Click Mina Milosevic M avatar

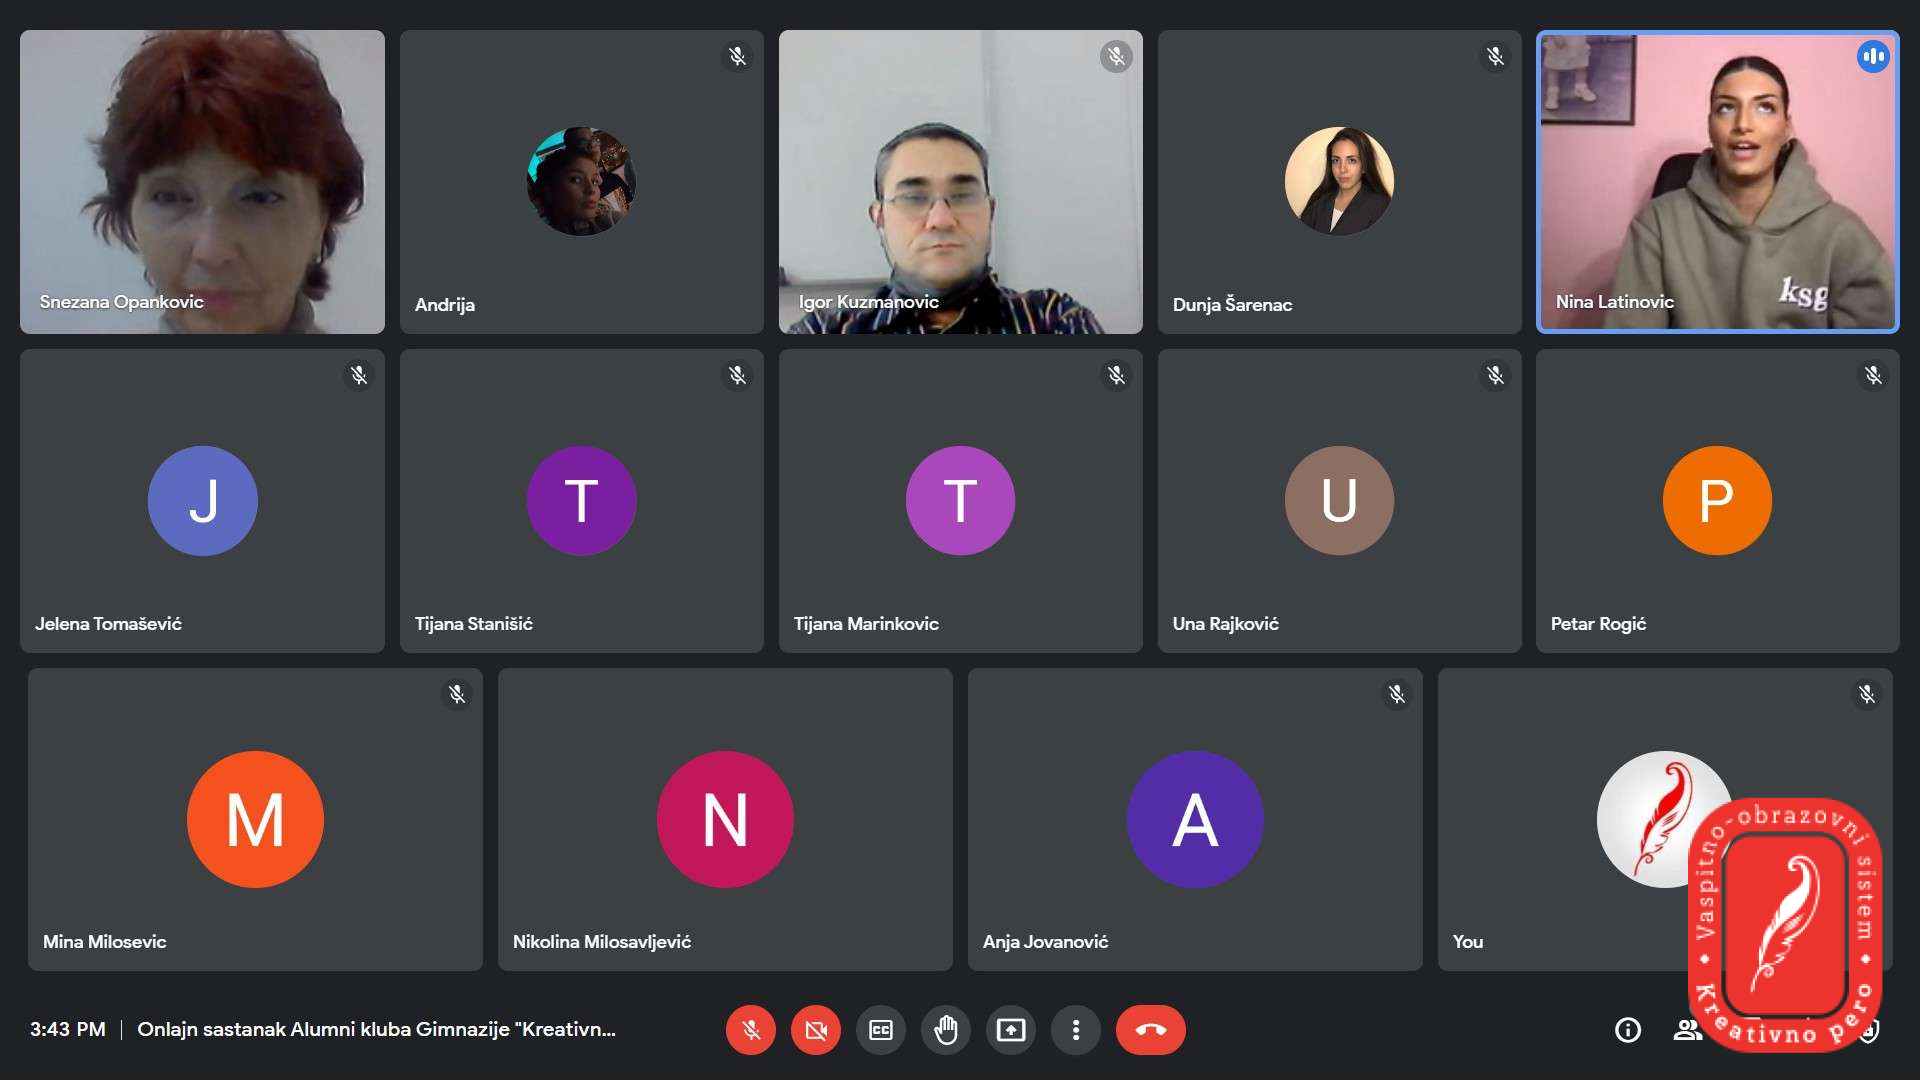[x=255, y=819]
